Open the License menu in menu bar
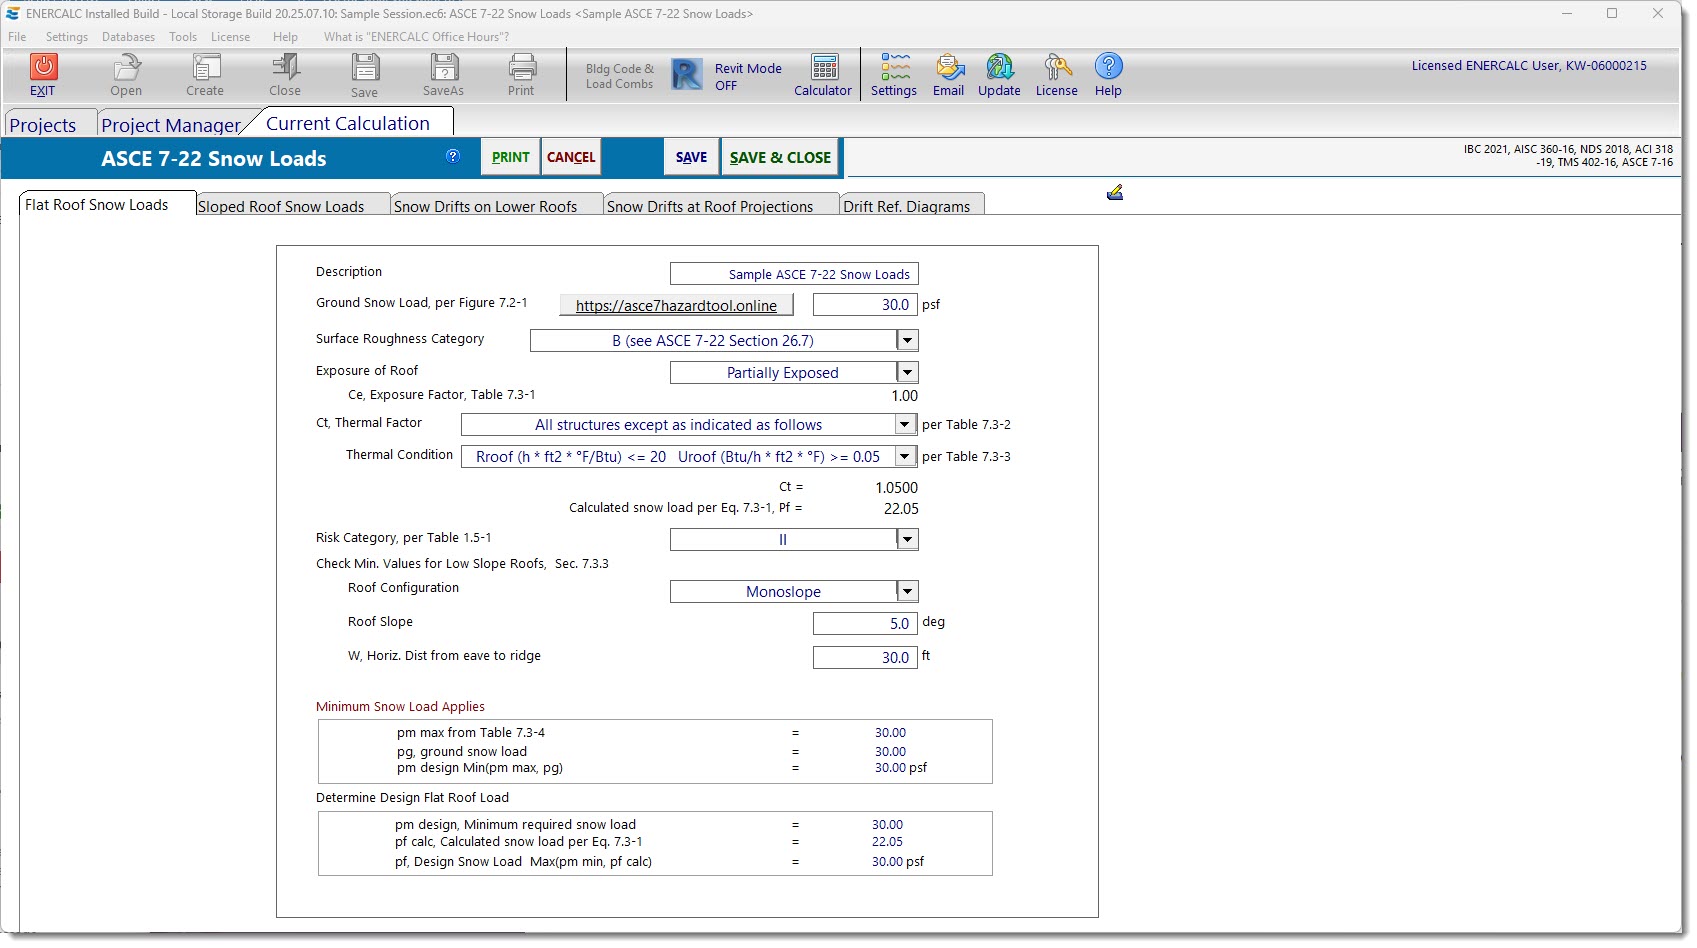Viewport: 1697px width, 948px height. coord(230,37)
